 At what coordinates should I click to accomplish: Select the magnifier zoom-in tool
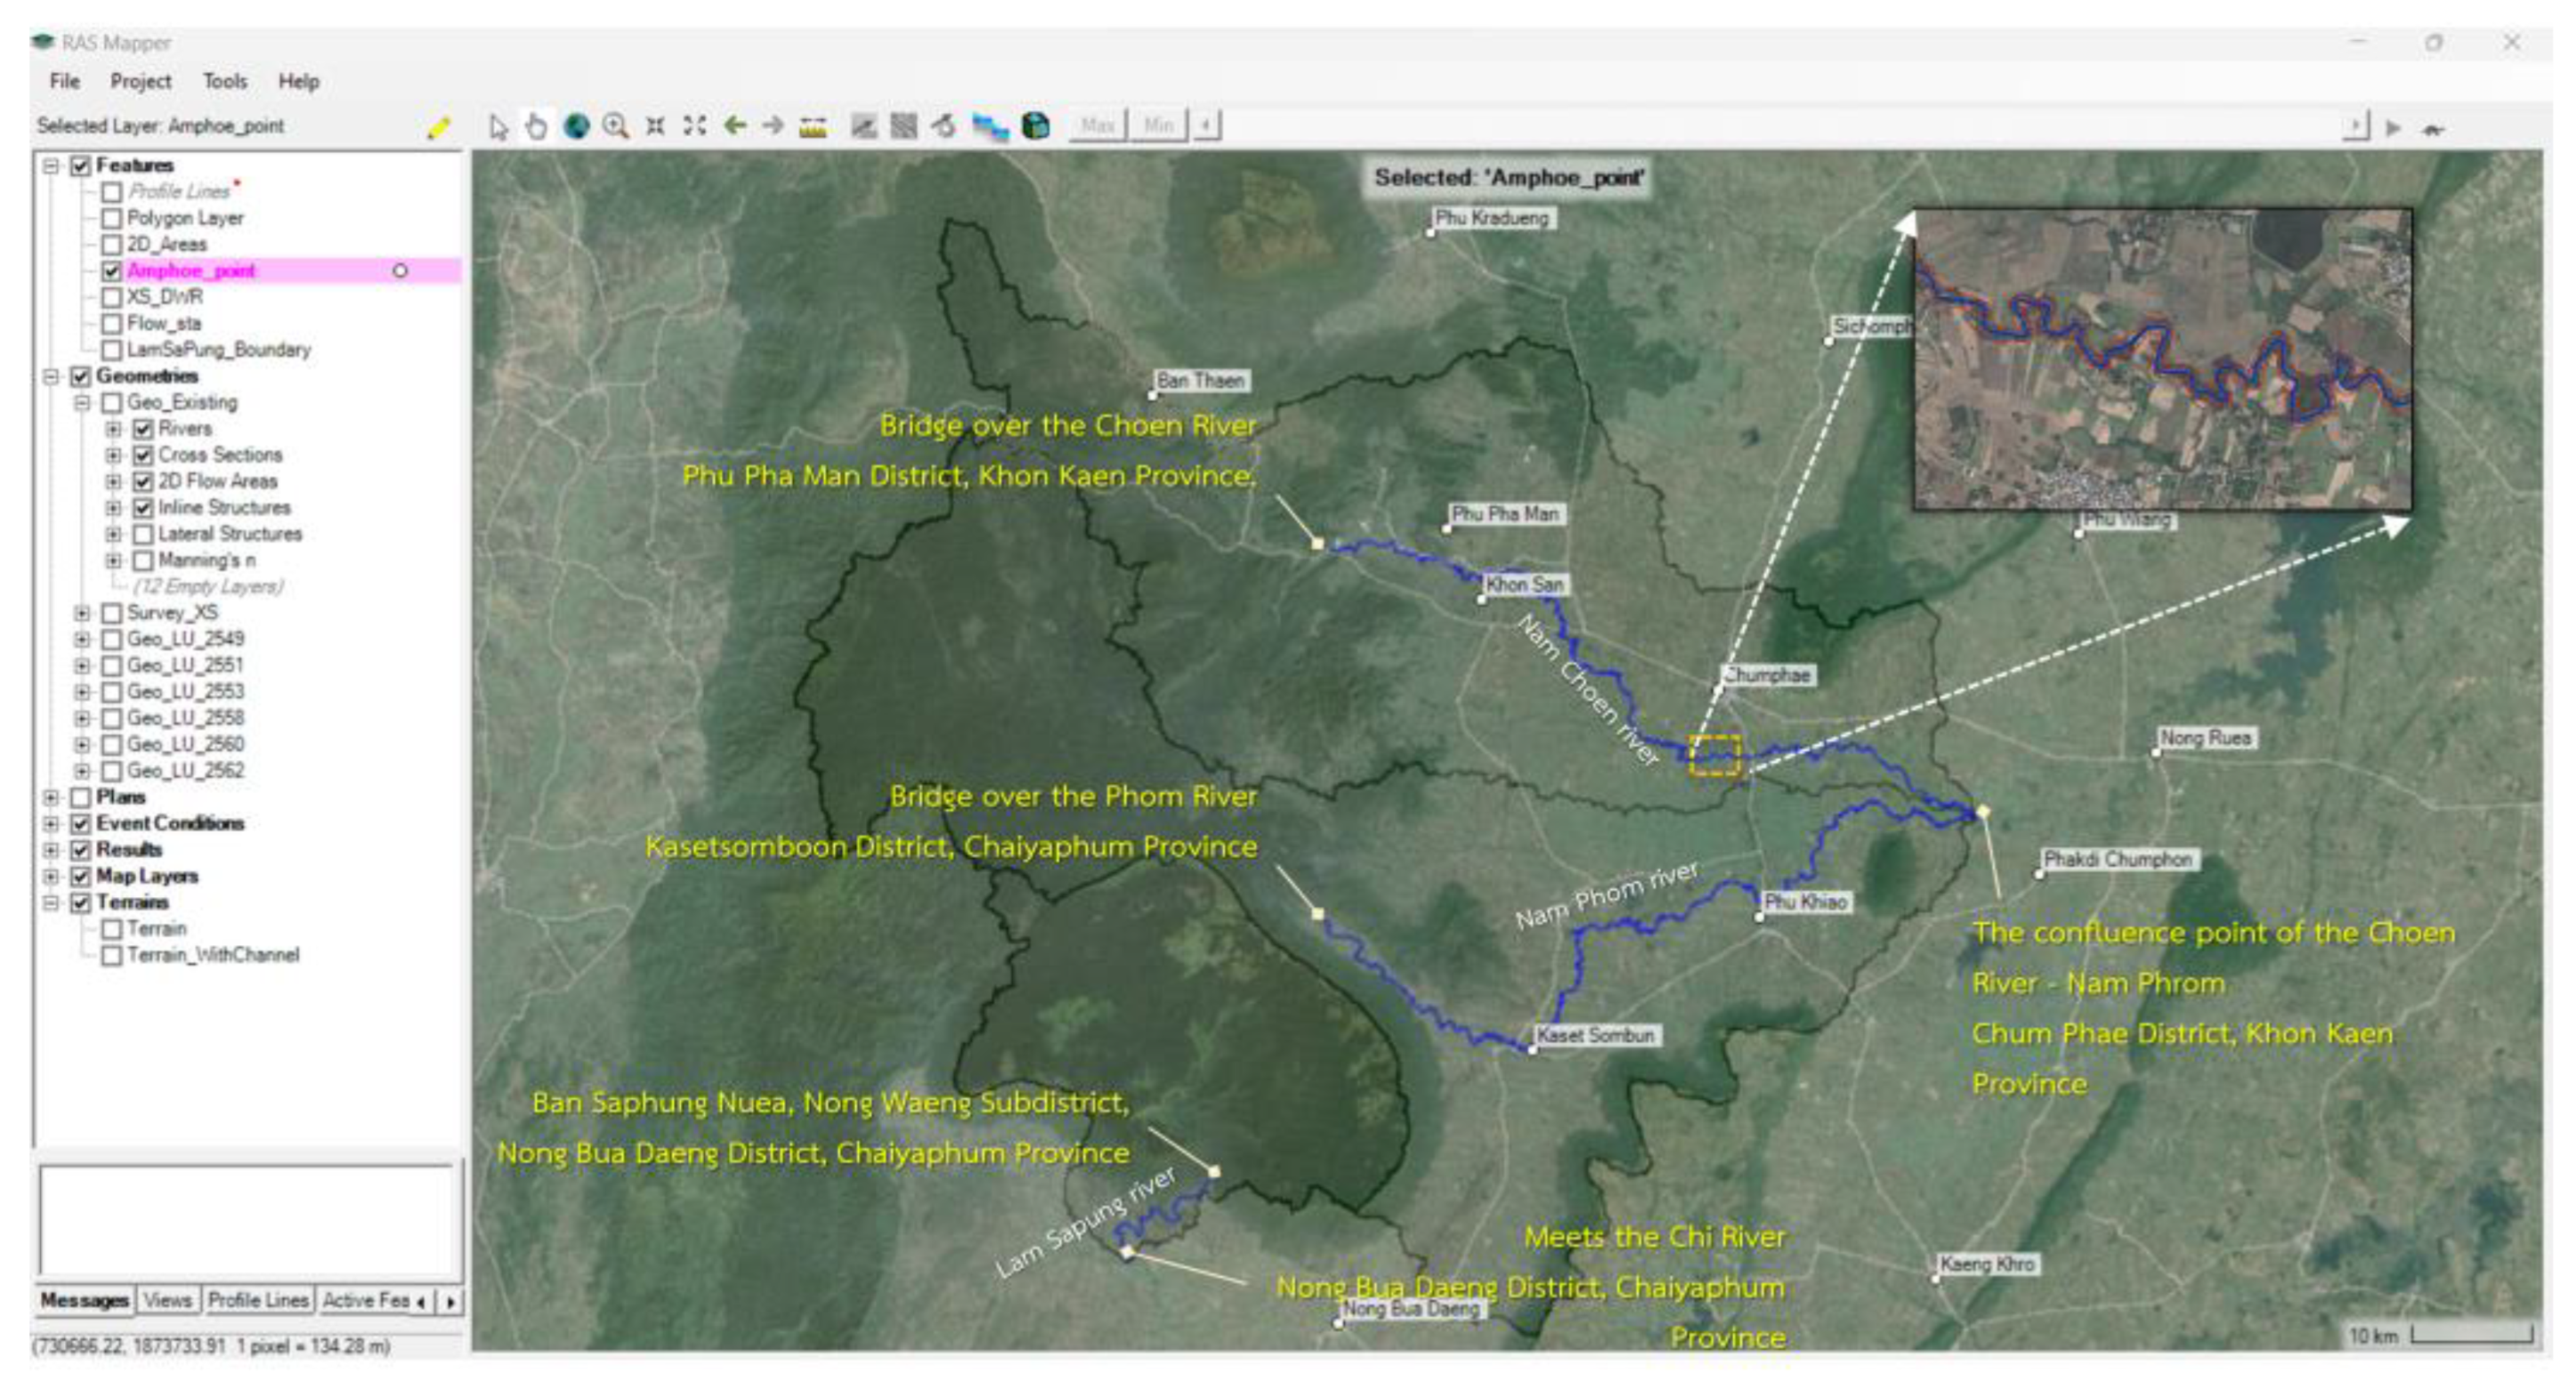point(616,127)
